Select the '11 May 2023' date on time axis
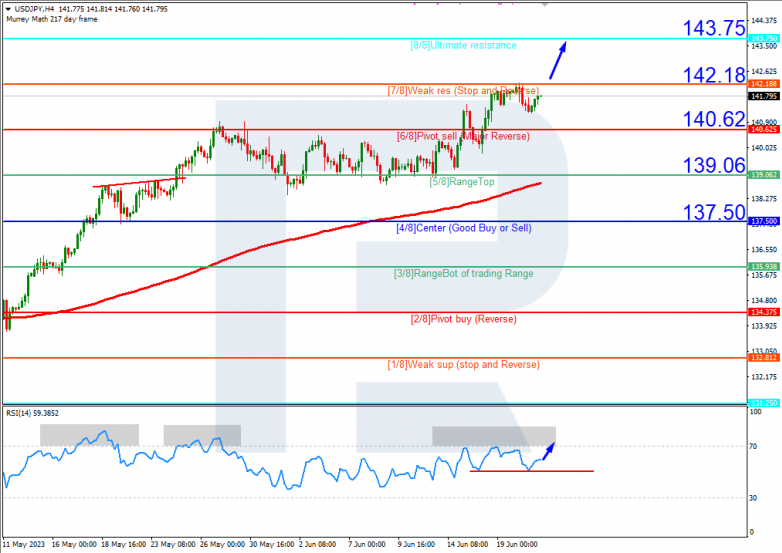This screenshot has width=782, height=553. 24,544
